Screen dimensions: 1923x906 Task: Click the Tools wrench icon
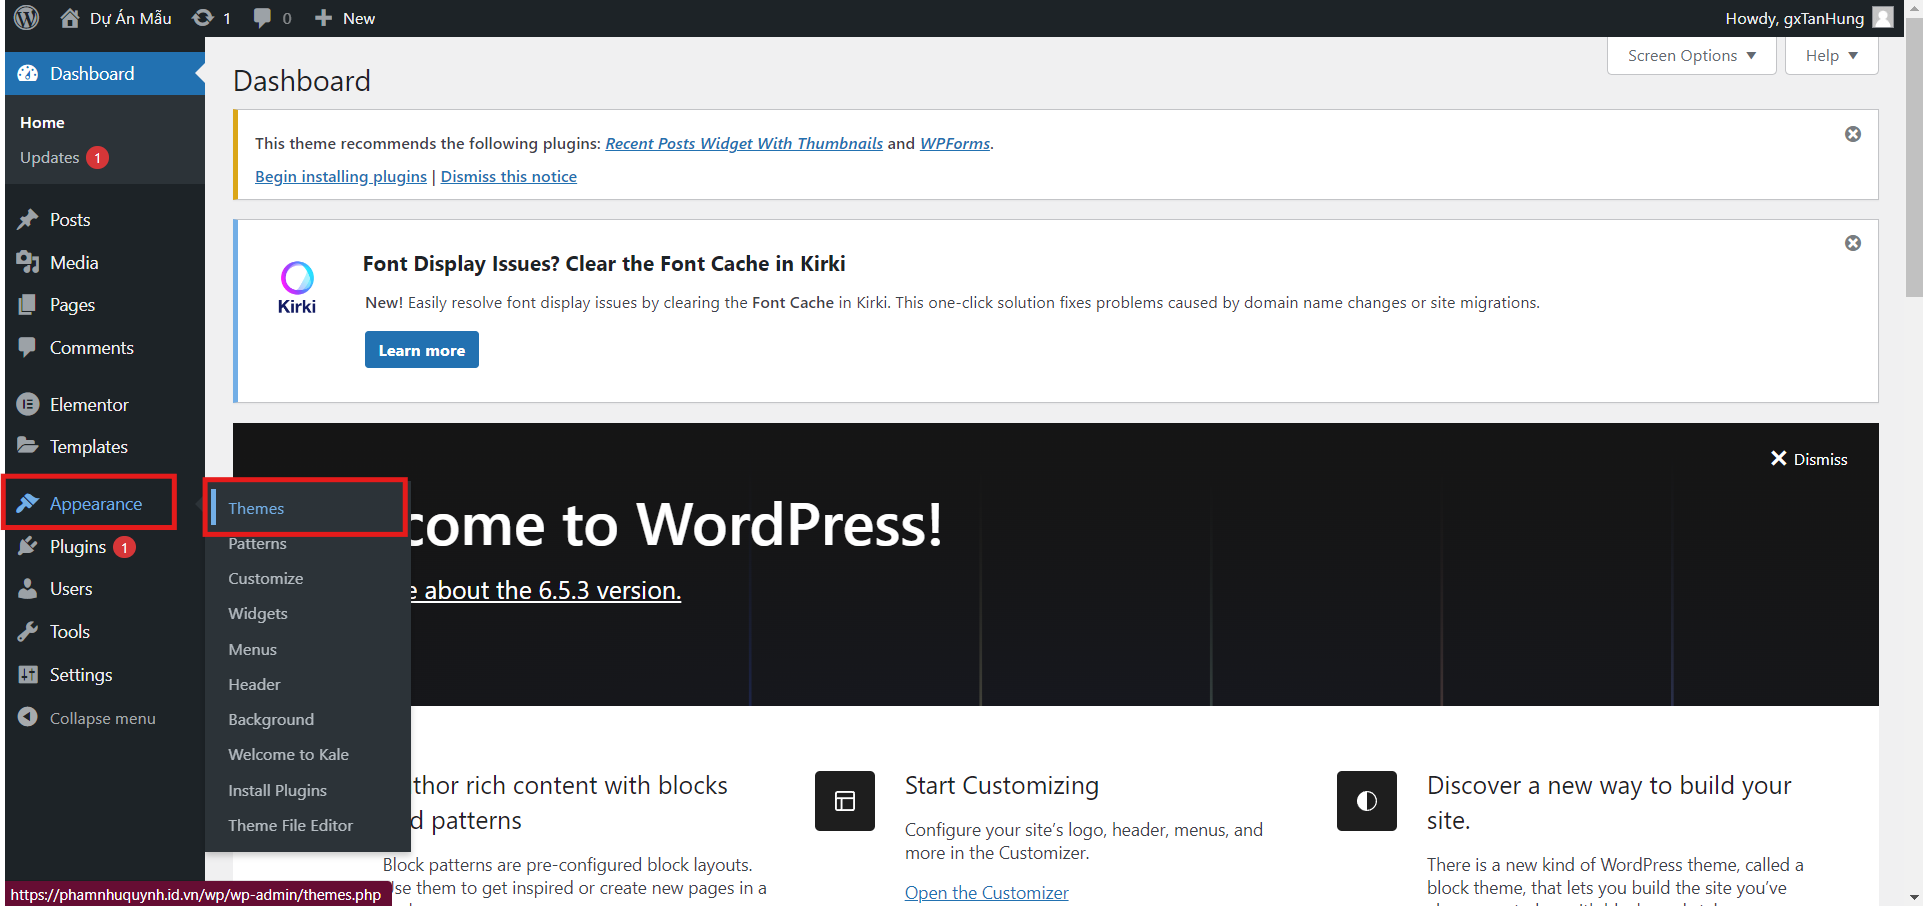tap(28, 632)
